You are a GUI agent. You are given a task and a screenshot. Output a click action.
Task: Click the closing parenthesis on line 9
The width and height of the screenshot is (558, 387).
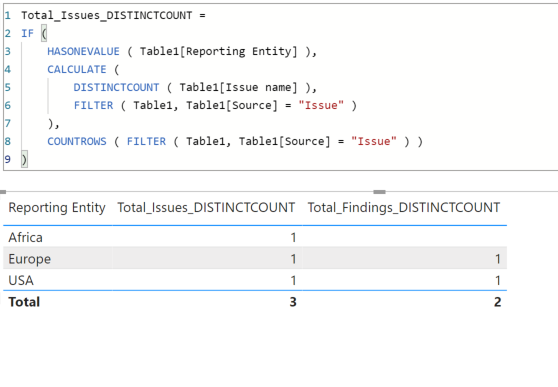(24, 159)
